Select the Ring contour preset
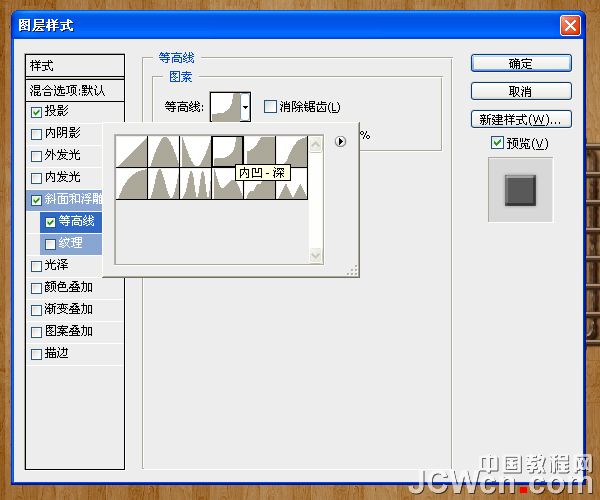The width and height of the screenshot is (600, 500). [x=164, y=184]
